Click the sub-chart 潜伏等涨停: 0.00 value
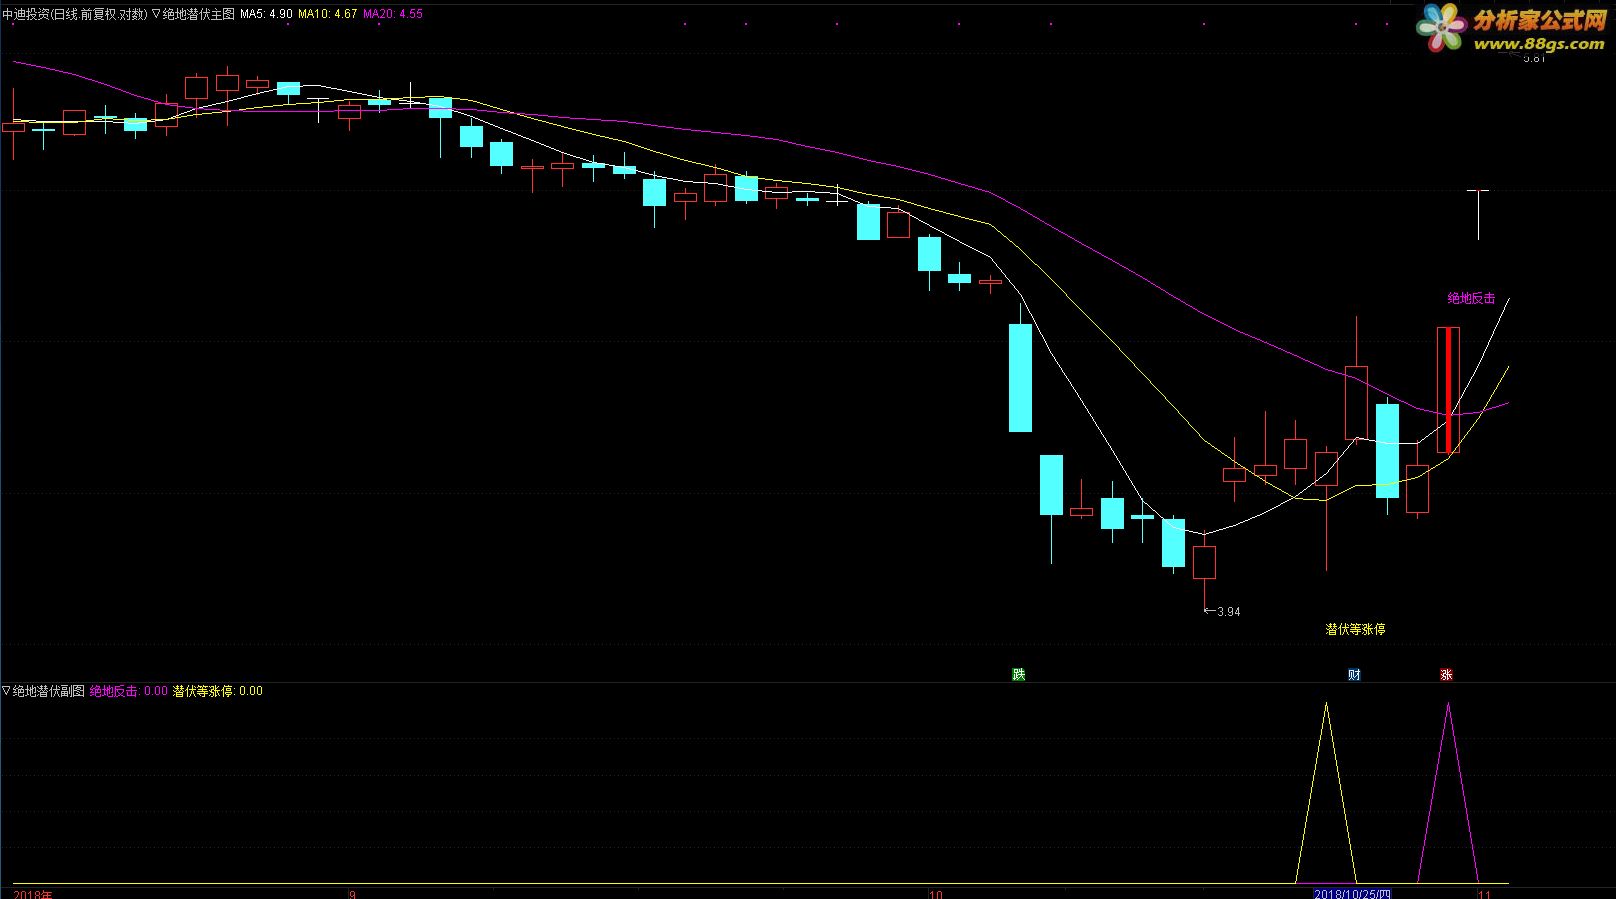This screenshot has height=899, width=1616. click(x=218, y=691)
